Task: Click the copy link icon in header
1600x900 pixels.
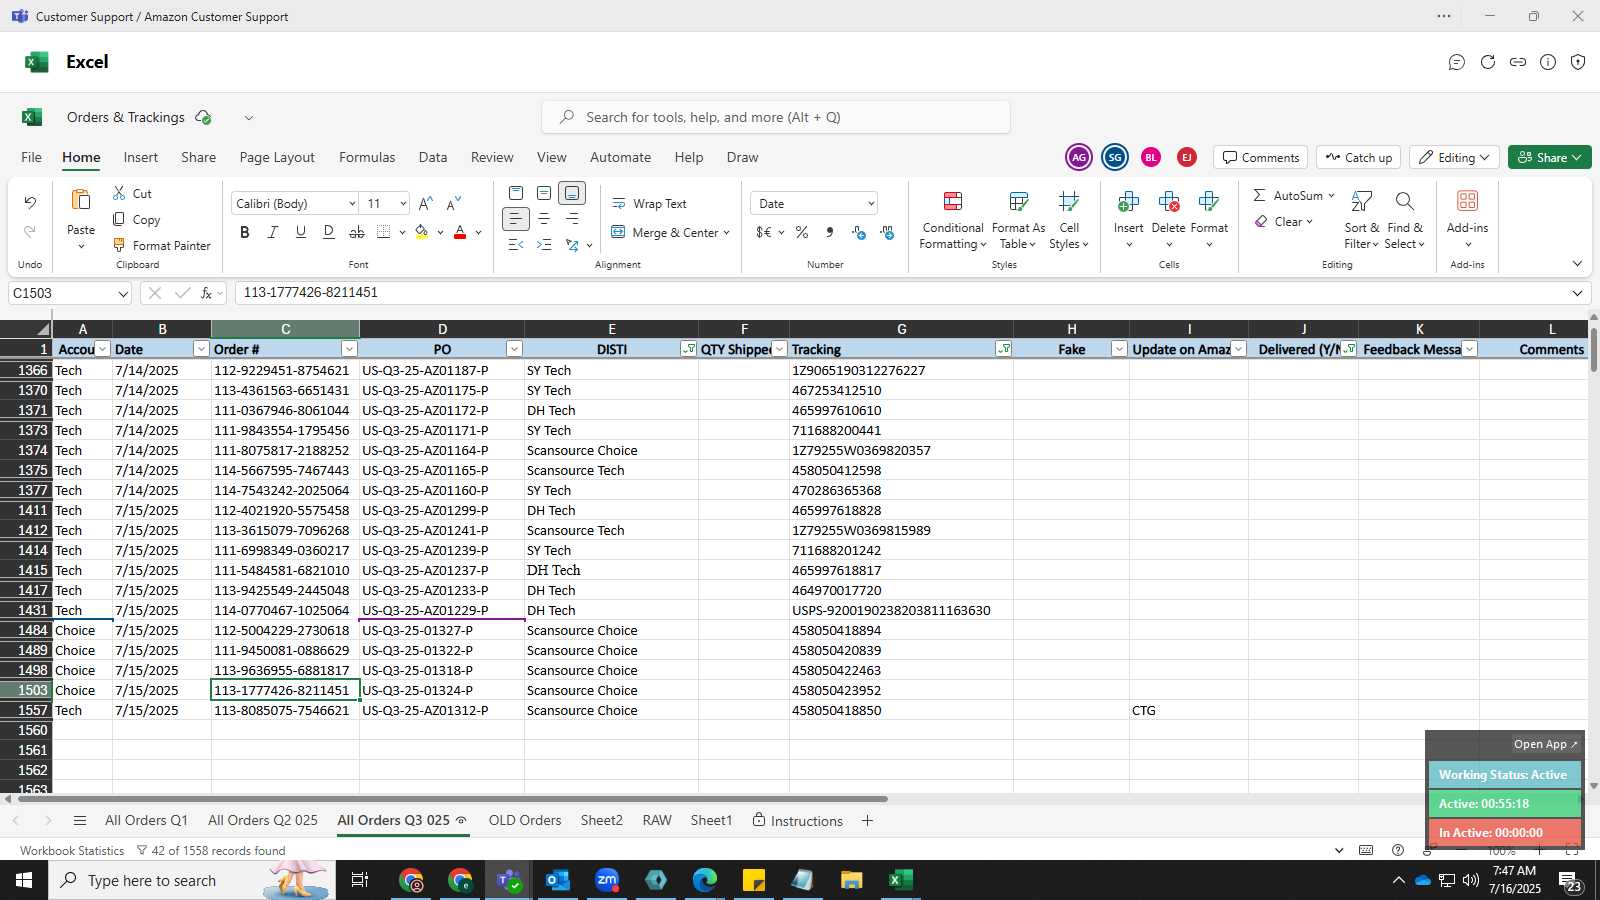Action: click(x=1518, y=62)
